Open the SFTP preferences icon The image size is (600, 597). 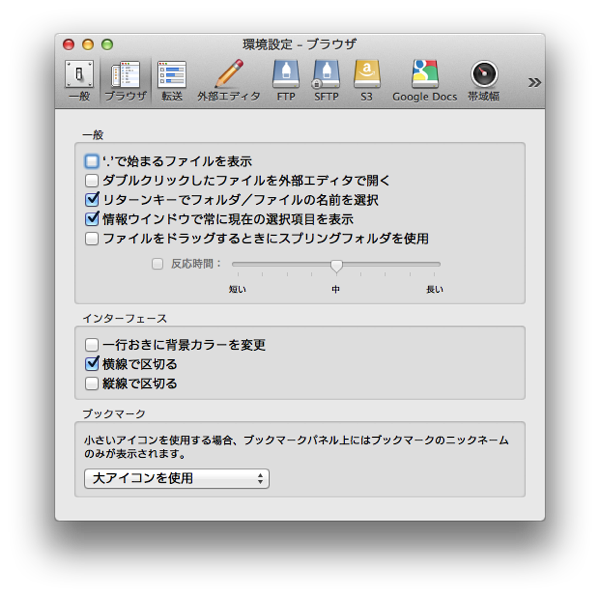326,81
